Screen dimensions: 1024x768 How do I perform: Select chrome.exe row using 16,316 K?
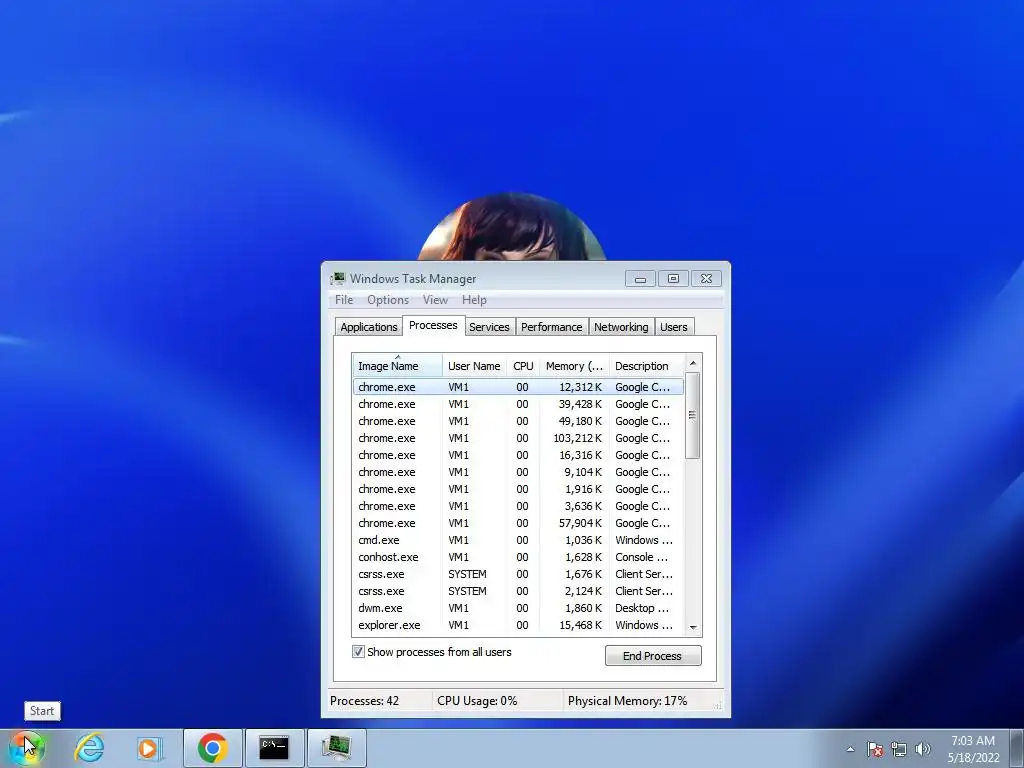pyautogui.click(x=519, y=455)
